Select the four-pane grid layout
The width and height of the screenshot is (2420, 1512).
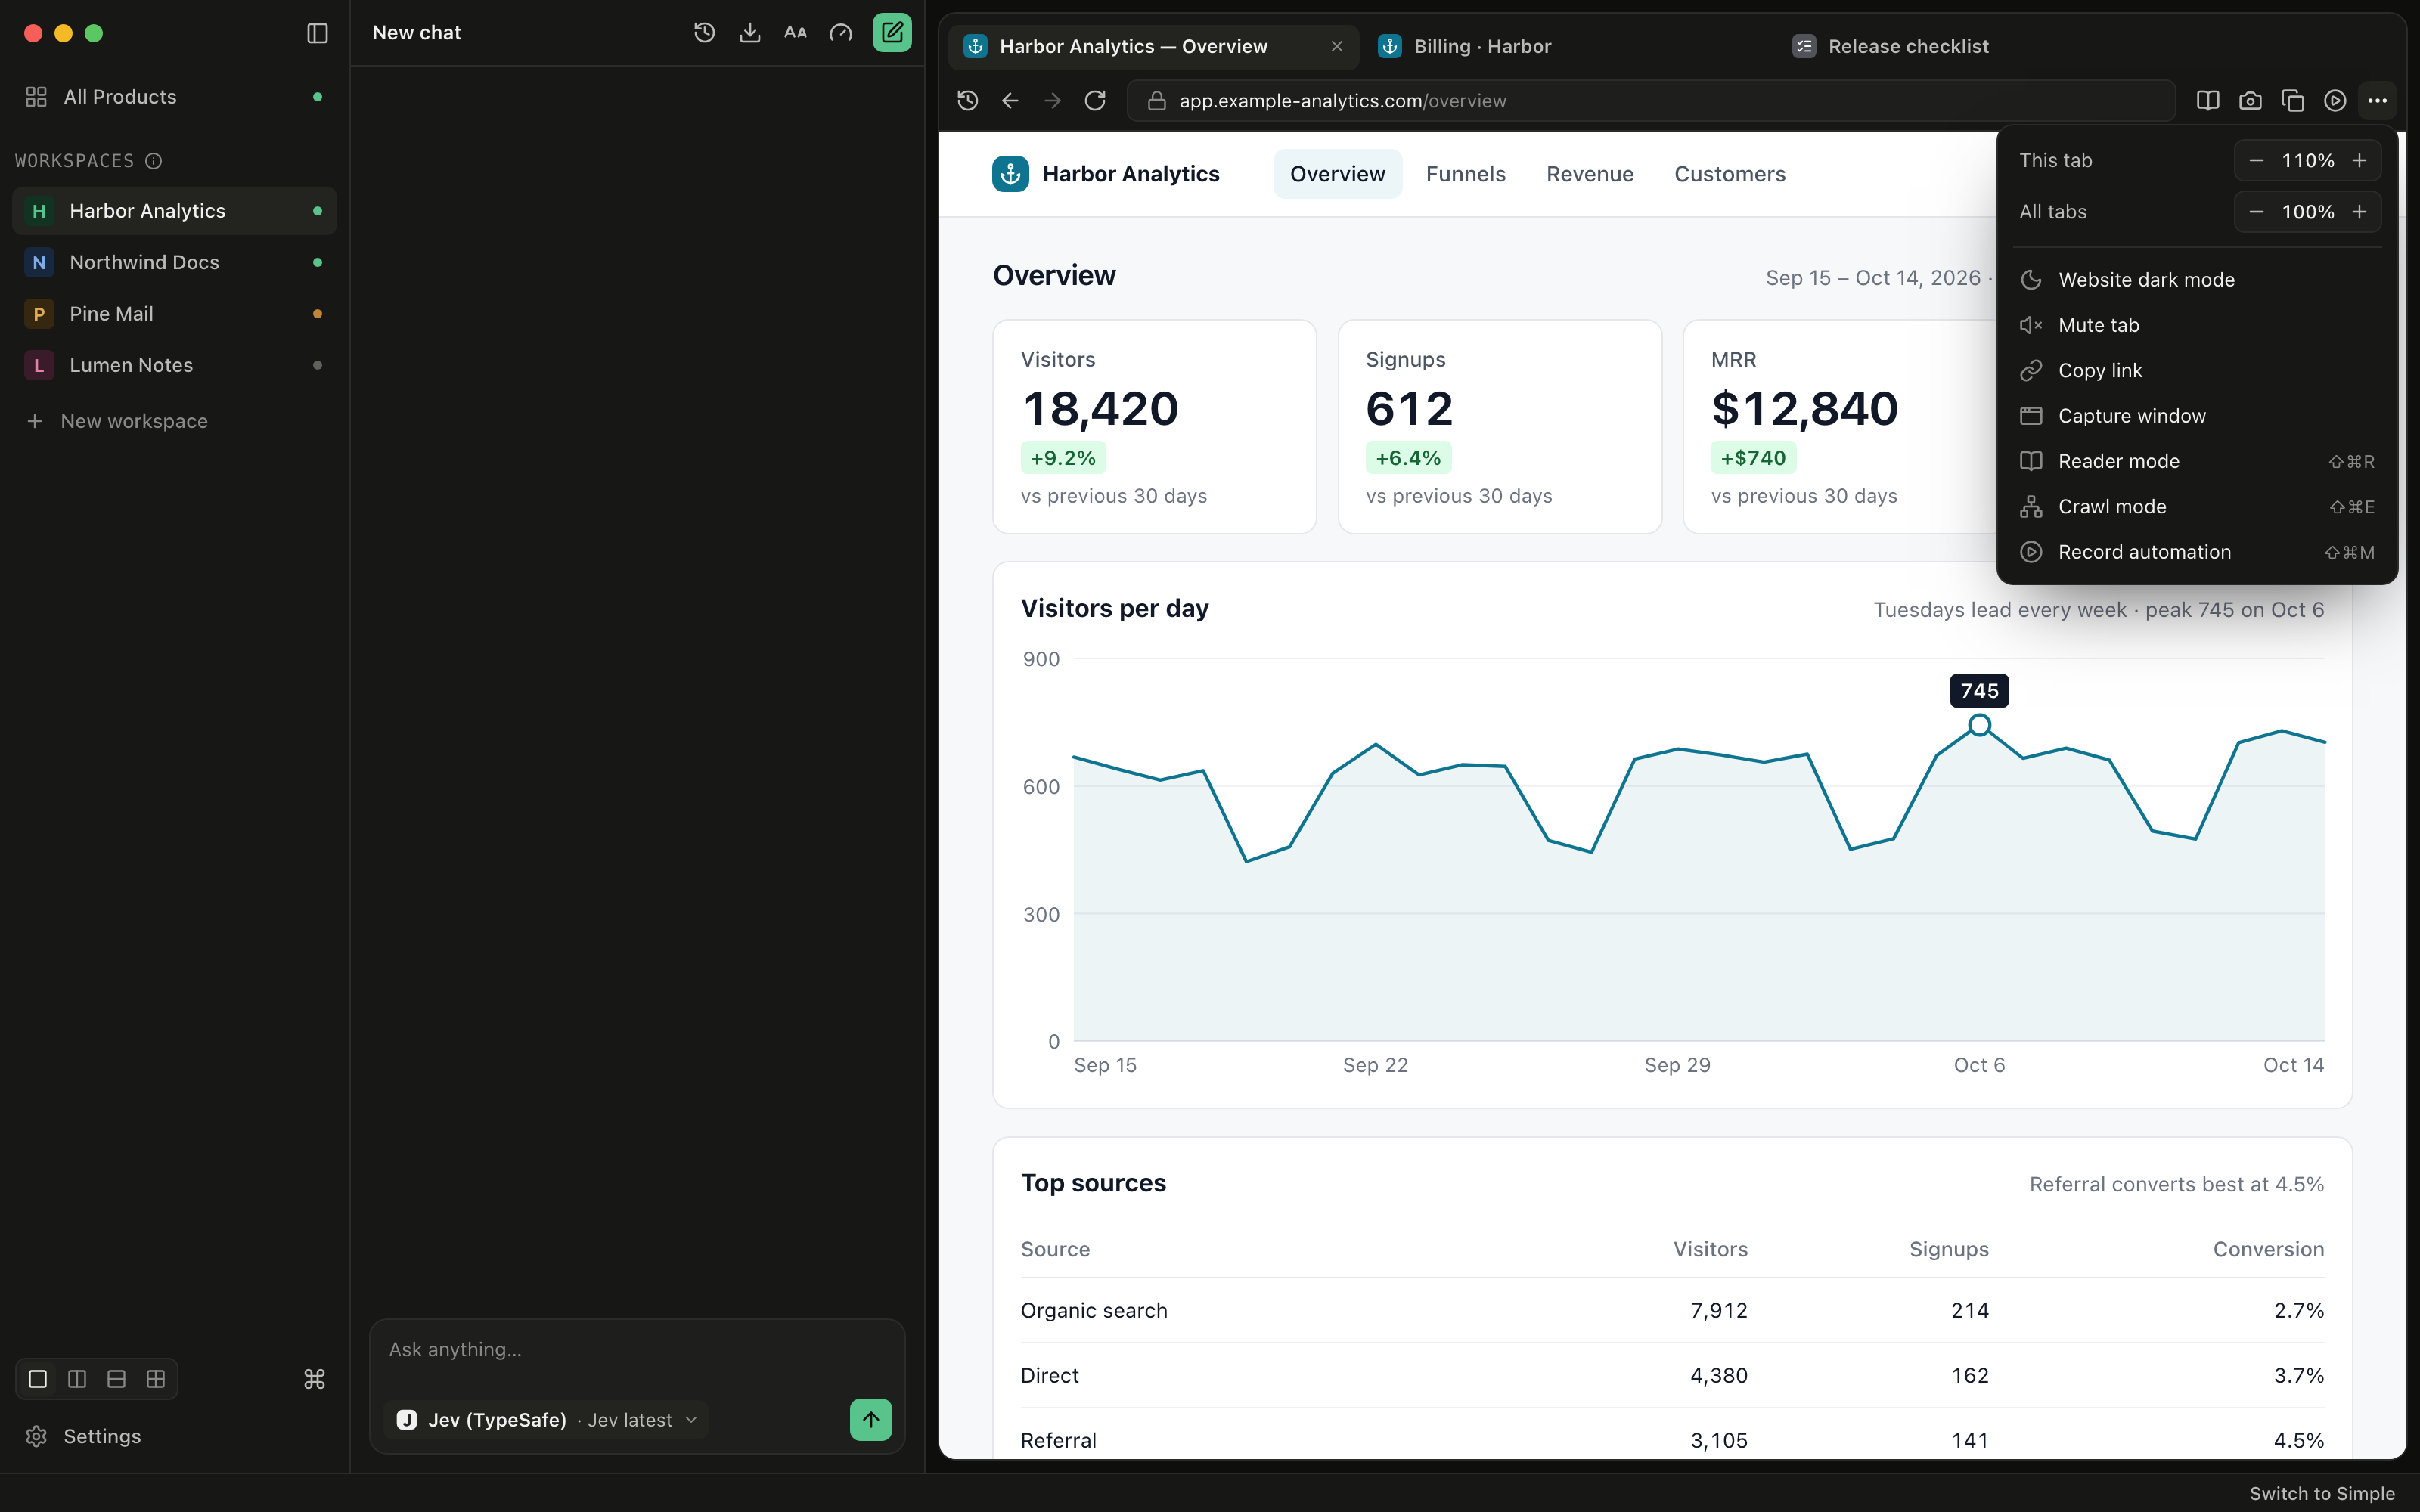click(156, 1379)
